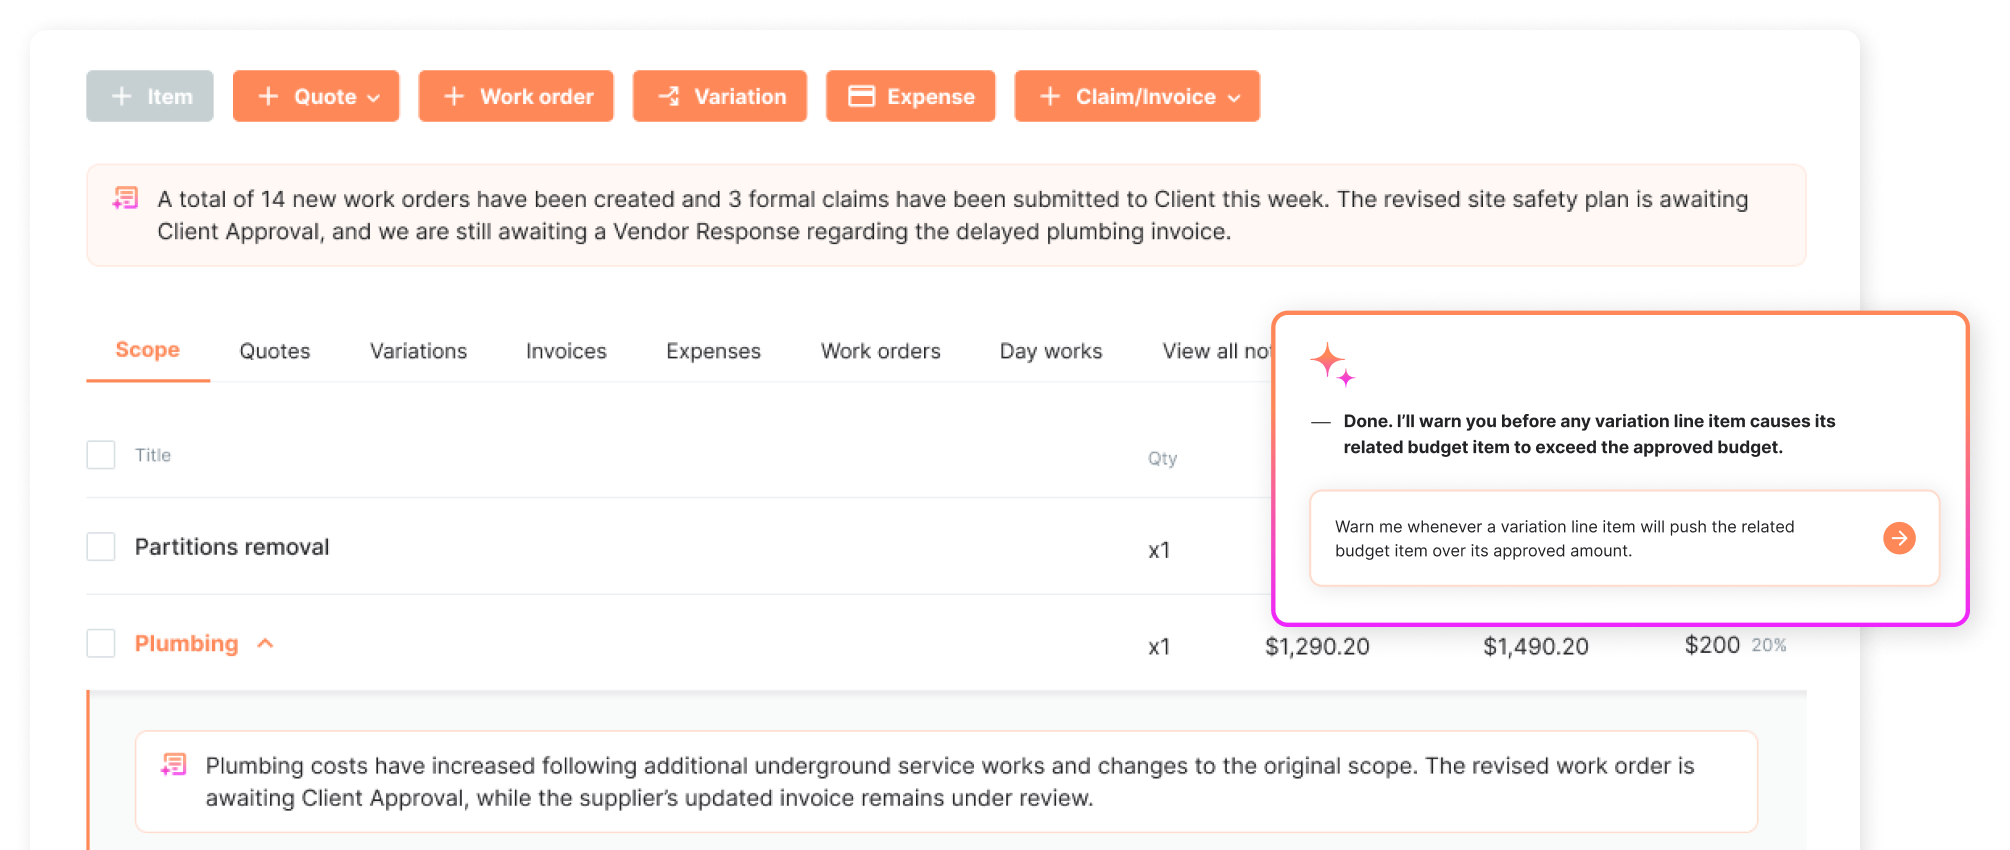The height and width of the screenshot is (850, 2010).
Task: Click the AI summary icon in top banner
Action: point(125,198)
